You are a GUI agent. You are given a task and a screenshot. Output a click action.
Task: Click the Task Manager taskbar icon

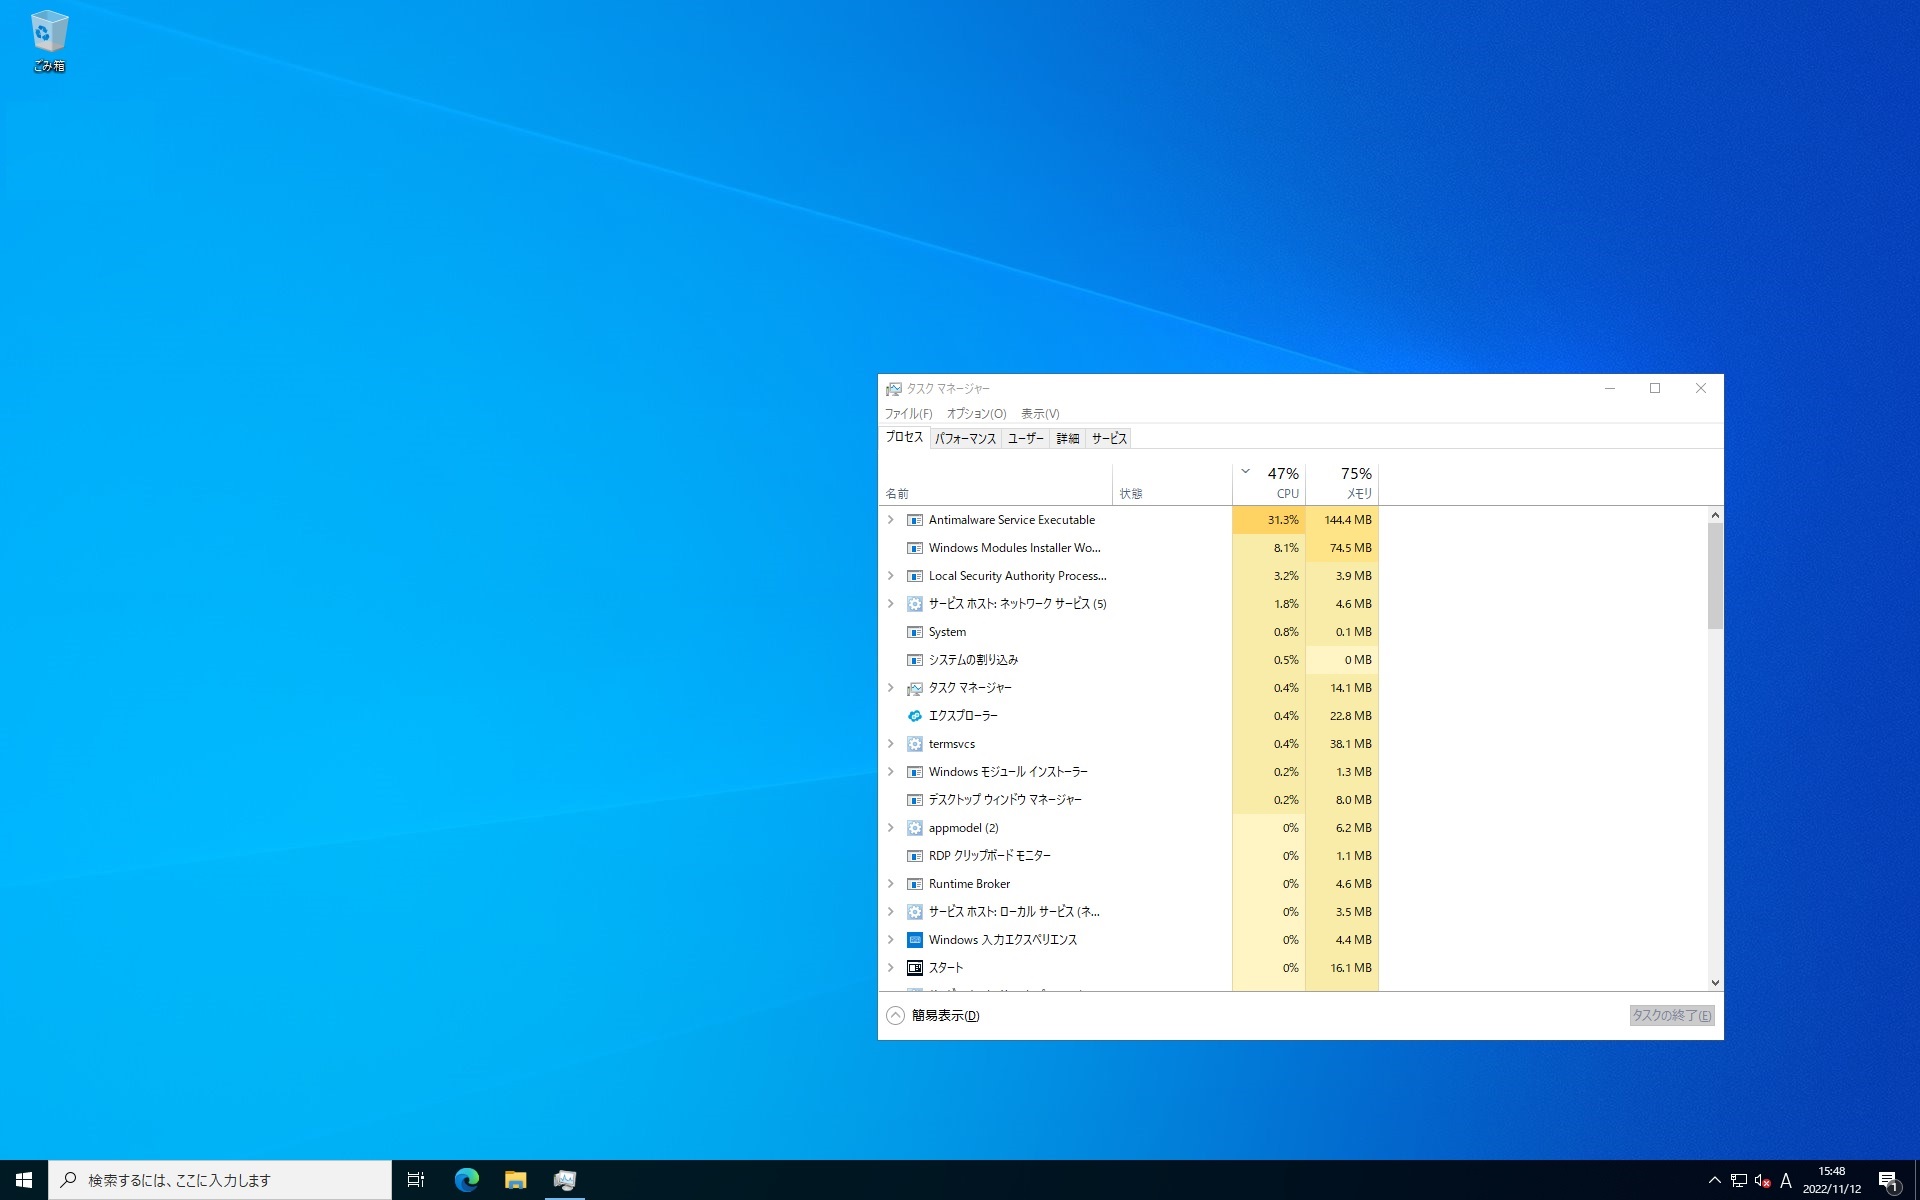point(564,1180)
